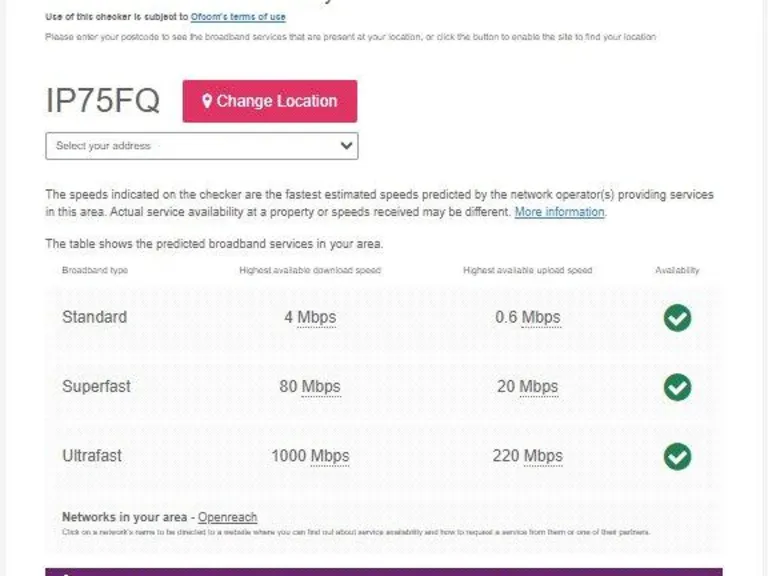Select the Ultrafast broadband type label
This screenshot has height=576, width=768.
tap(92, 455)
